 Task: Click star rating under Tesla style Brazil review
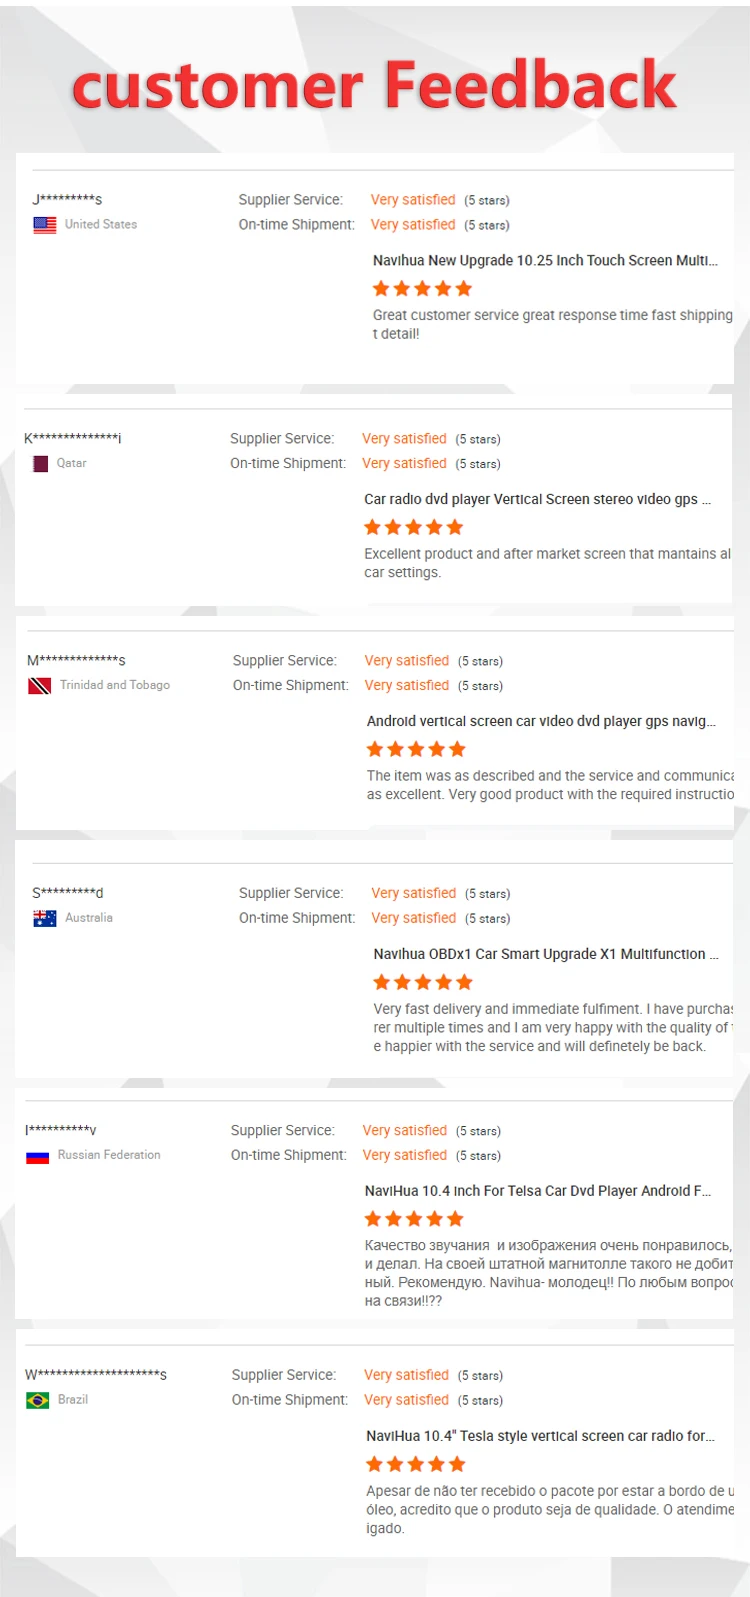point(416,1465)
